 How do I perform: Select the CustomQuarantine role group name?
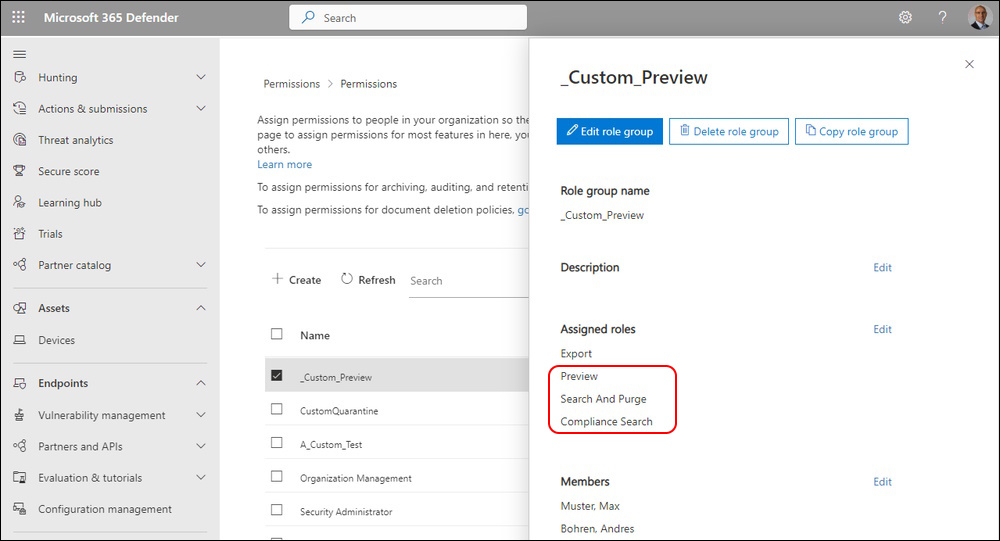click(x=339, y=411)
